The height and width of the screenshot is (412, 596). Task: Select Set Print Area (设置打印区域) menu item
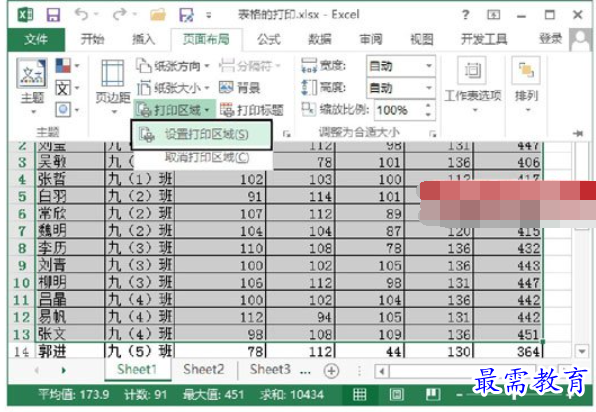point(201,135)
